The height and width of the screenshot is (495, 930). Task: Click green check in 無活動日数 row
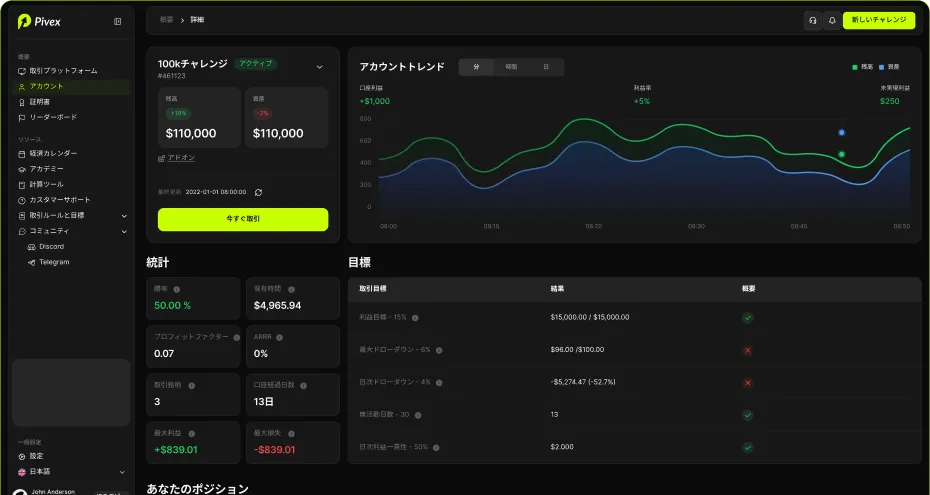(x=747, y=415)
